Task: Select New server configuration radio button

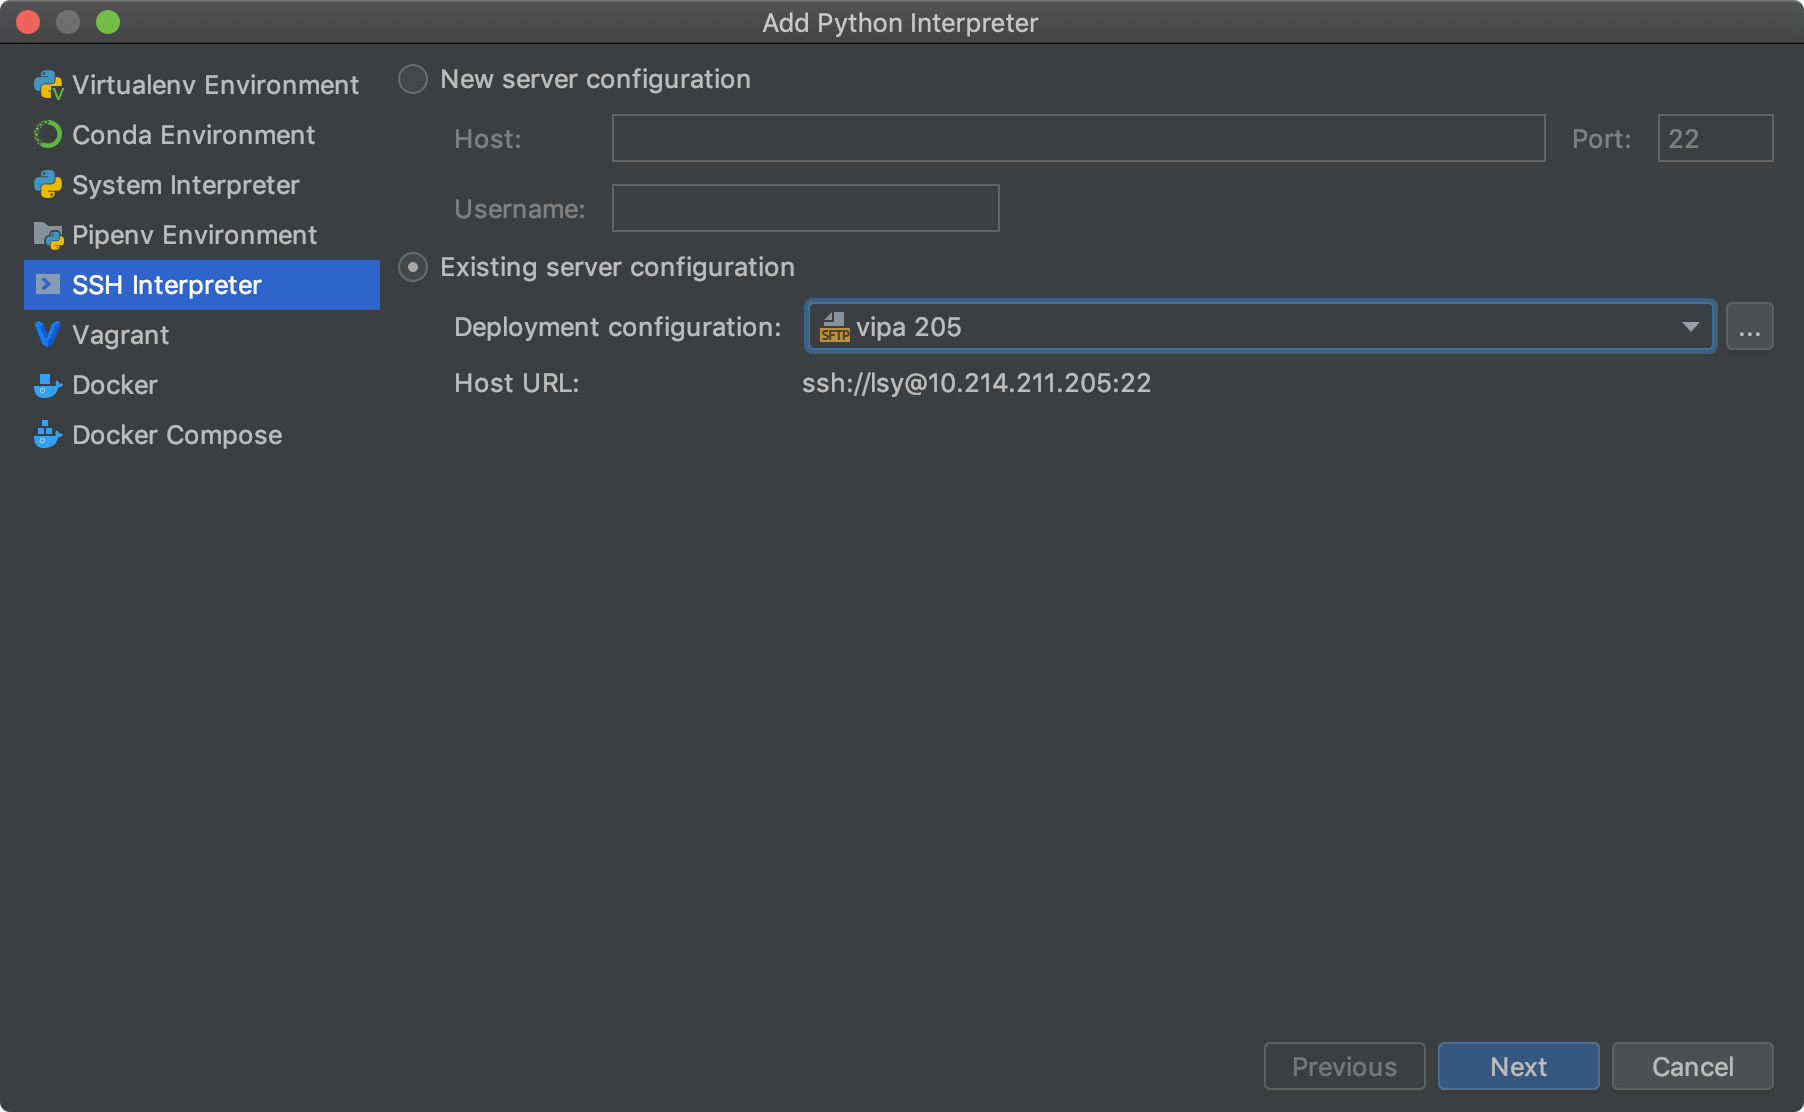Action: pos(413,79)
